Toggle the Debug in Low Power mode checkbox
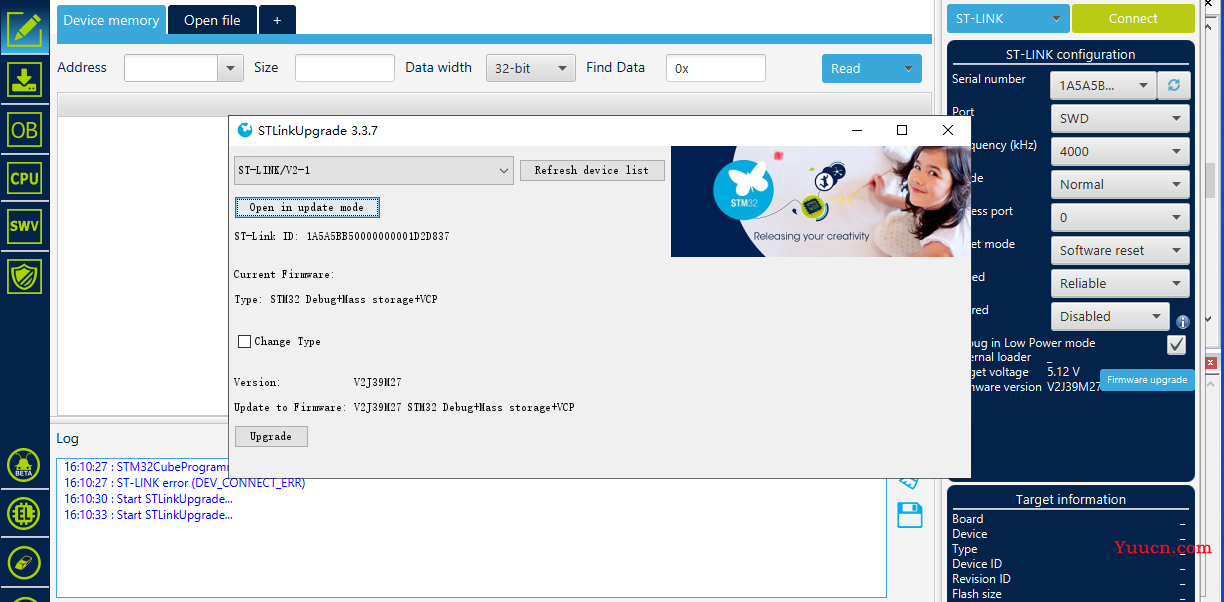The width and height of the screenshot is (1224, 602). pos(1177,344)
